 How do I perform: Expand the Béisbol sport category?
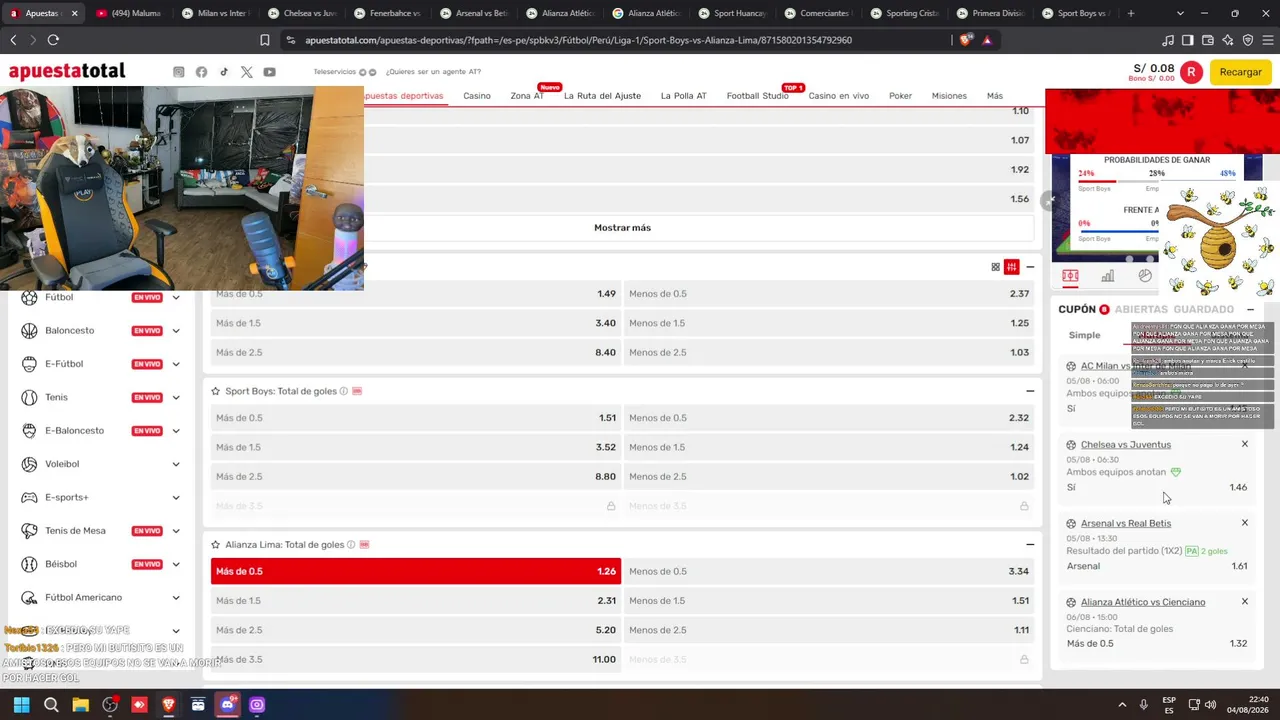[176, 564]
